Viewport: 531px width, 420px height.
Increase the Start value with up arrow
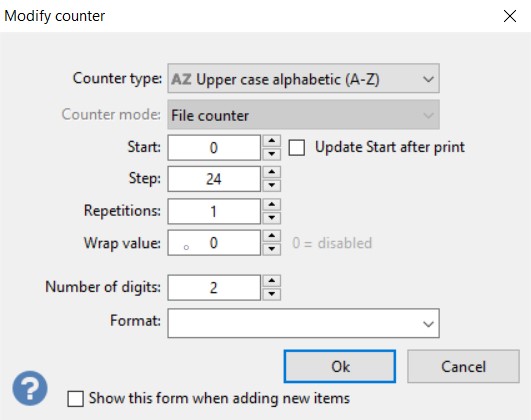pyautogui.click(x=272, y=141)
